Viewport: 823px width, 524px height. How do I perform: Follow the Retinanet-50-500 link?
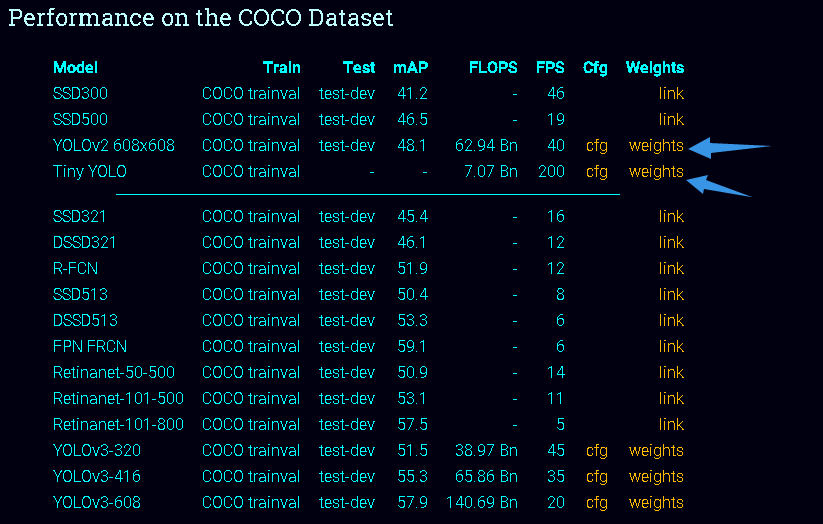pos(671,372)
